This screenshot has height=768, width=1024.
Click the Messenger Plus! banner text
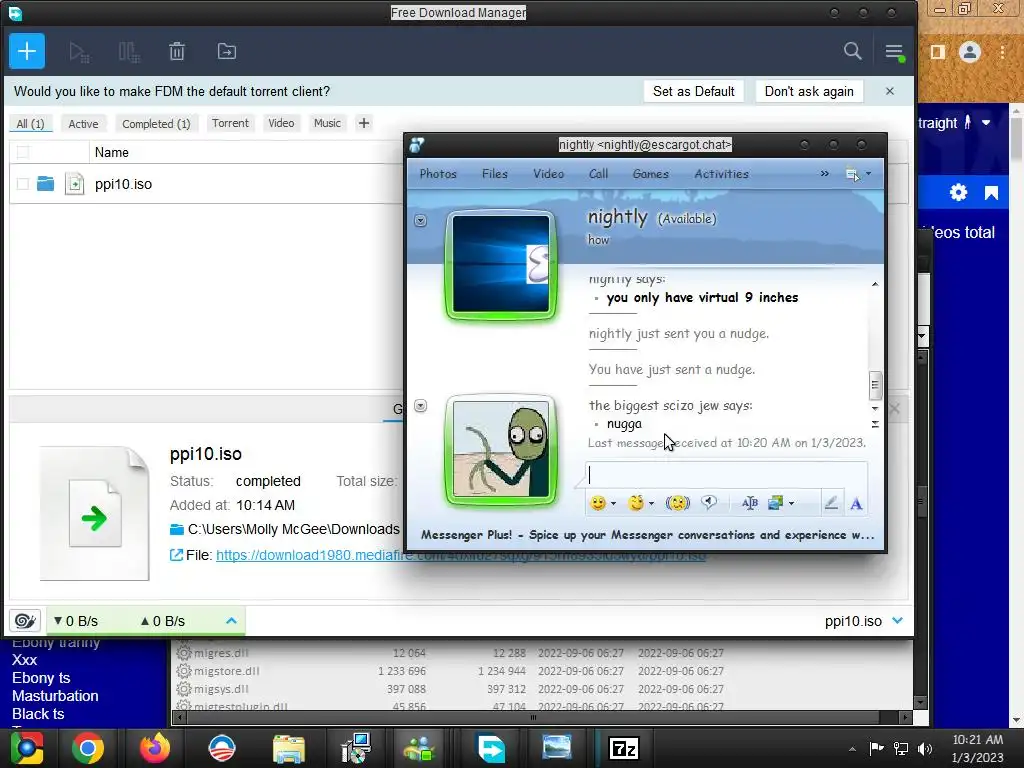(x=647, y=535)
